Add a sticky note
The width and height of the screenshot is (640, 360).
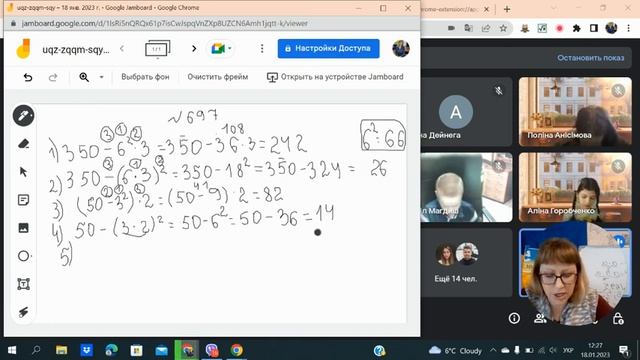(23, 200)
